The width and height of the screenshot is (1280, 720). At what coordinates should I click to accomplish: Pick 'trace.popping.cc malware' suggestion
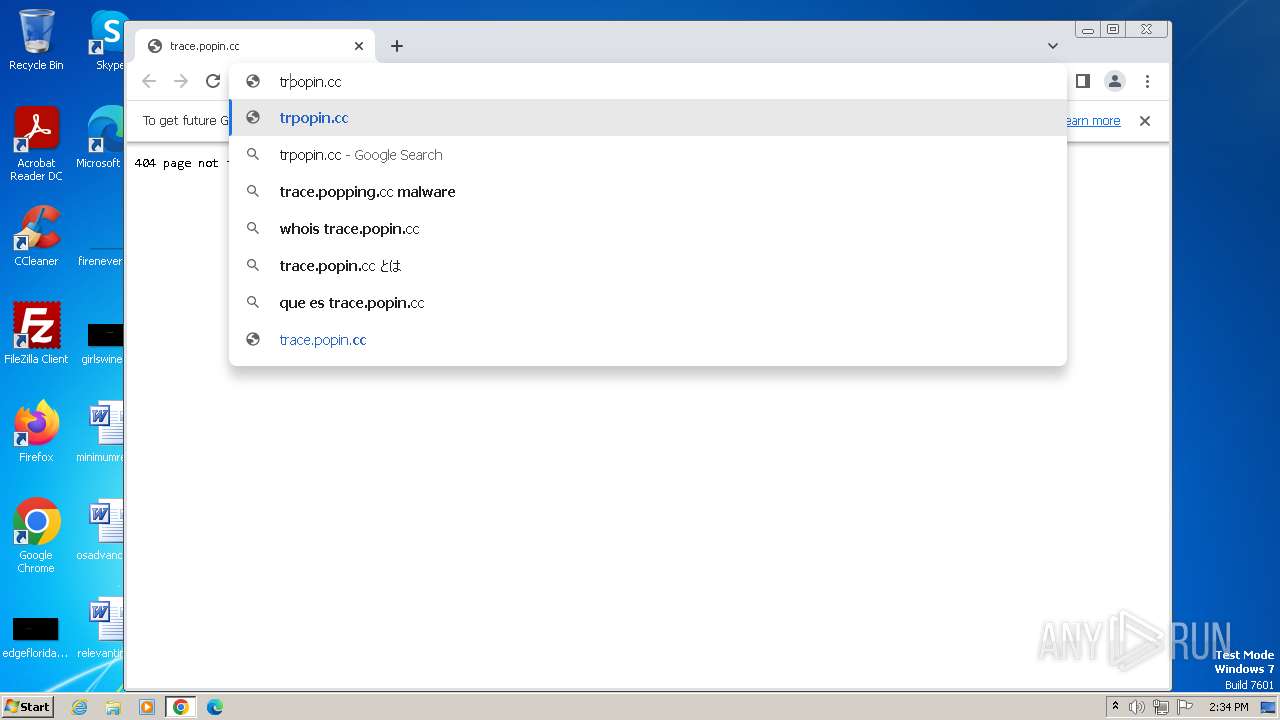[x=648, y=192]
